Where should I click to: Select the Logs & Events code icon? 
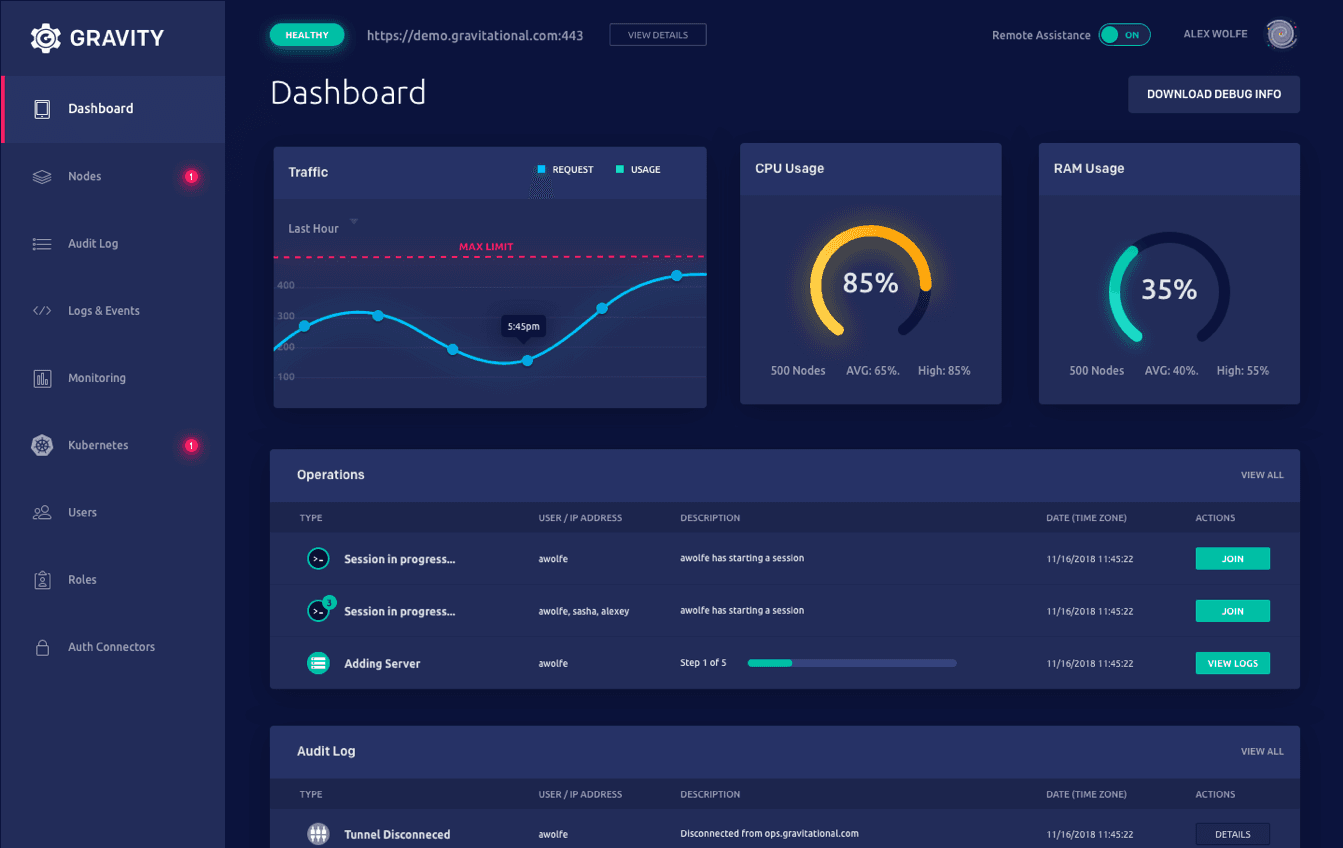41,310
